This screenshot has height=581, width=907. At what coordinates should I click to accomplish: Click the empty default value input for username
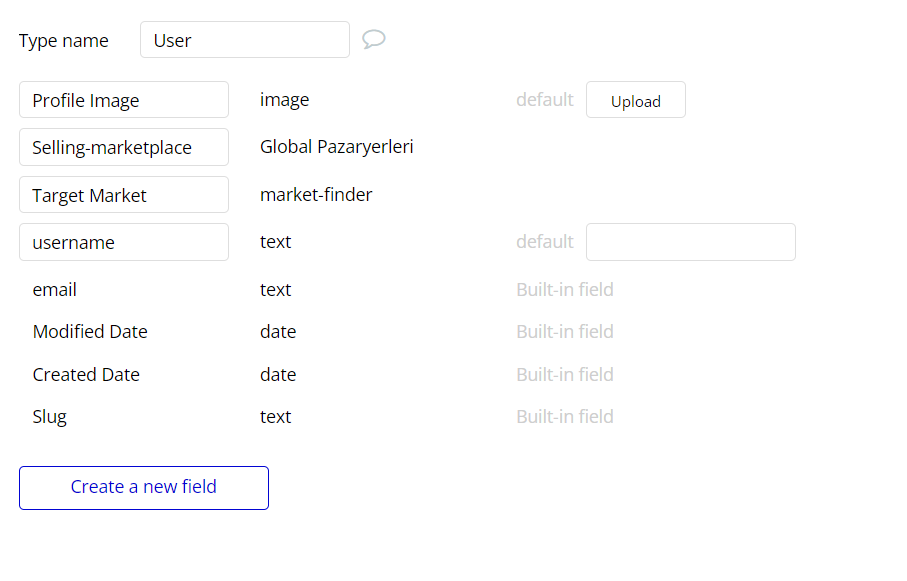(x=690, y=242)
